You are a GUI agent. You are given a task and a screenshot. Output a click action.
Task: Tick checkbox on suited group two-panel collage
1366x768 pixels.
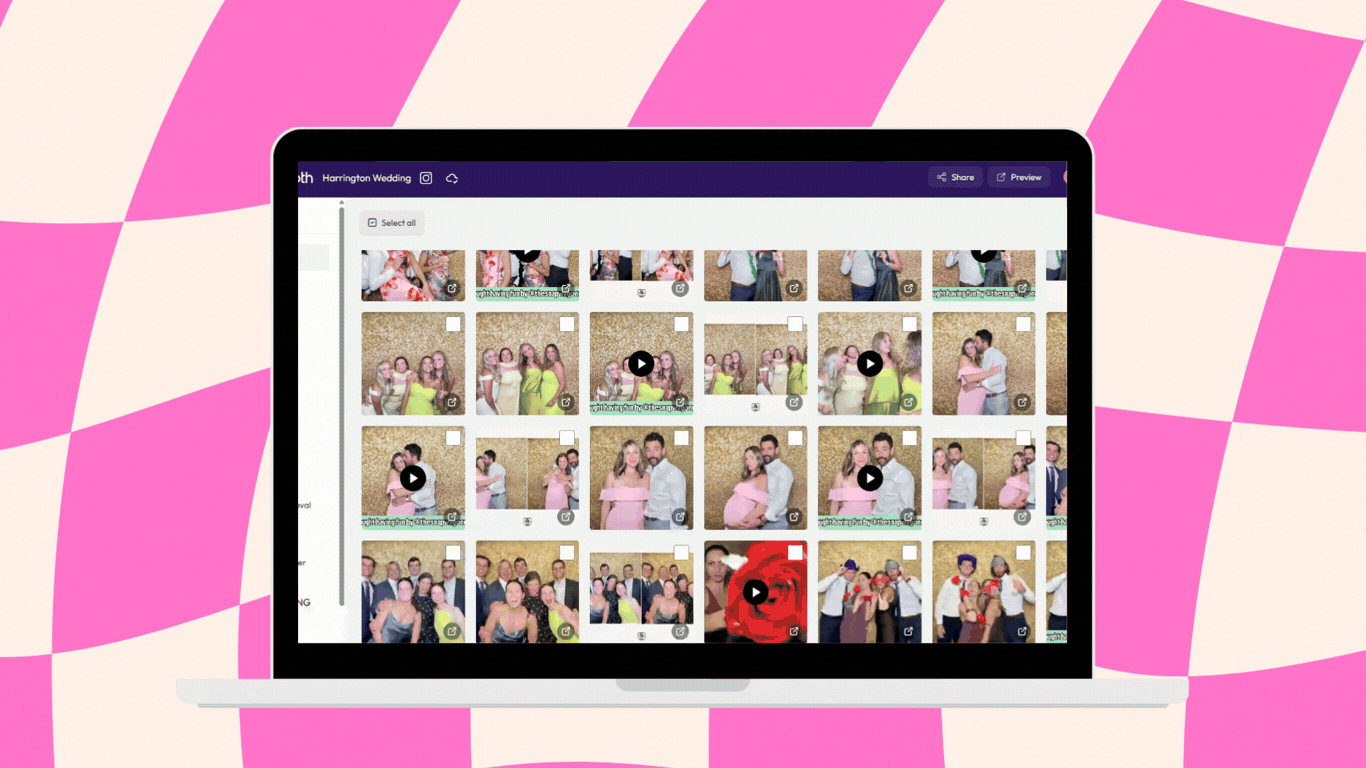tap(681, 552)
